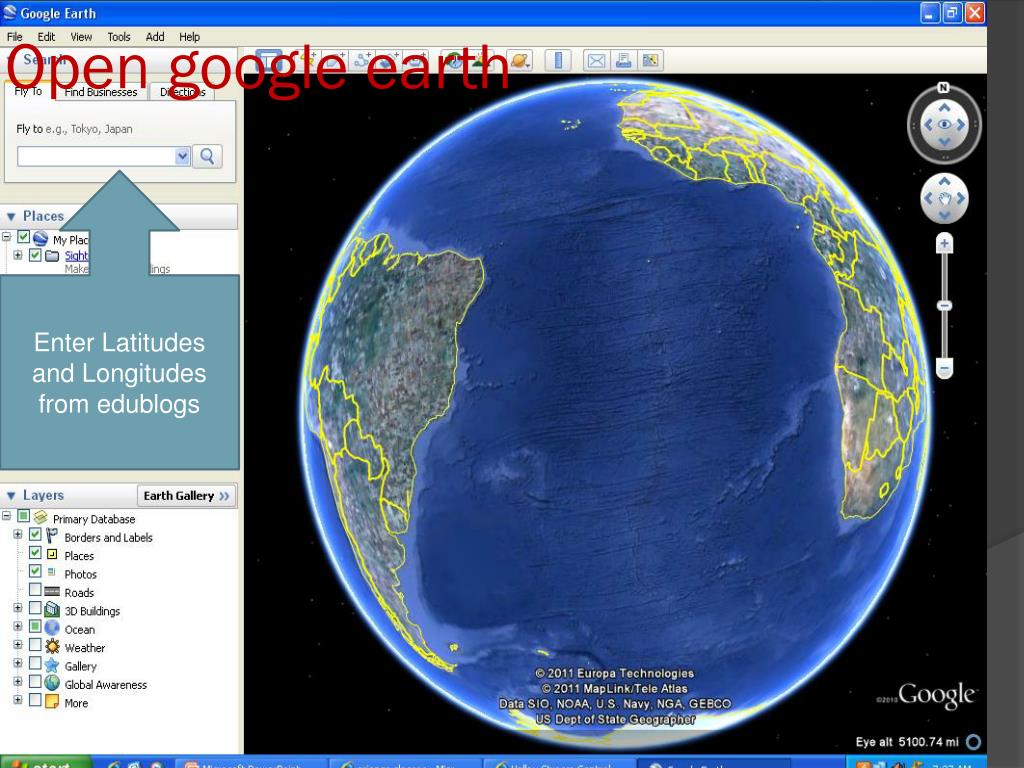Expand the Borders and Labels node
1024x768 pixels.
18,534
